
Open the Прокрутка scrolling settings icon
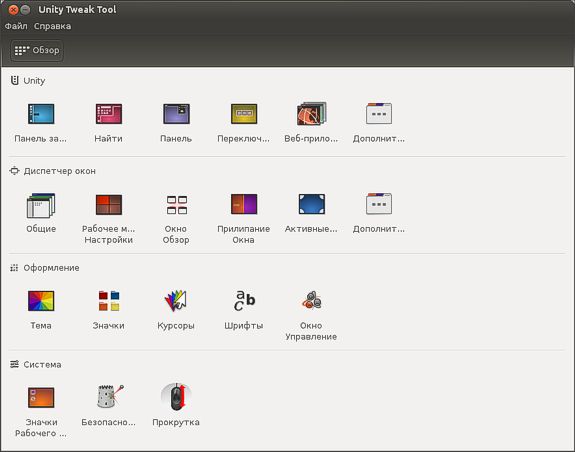[x=176, y=397]
